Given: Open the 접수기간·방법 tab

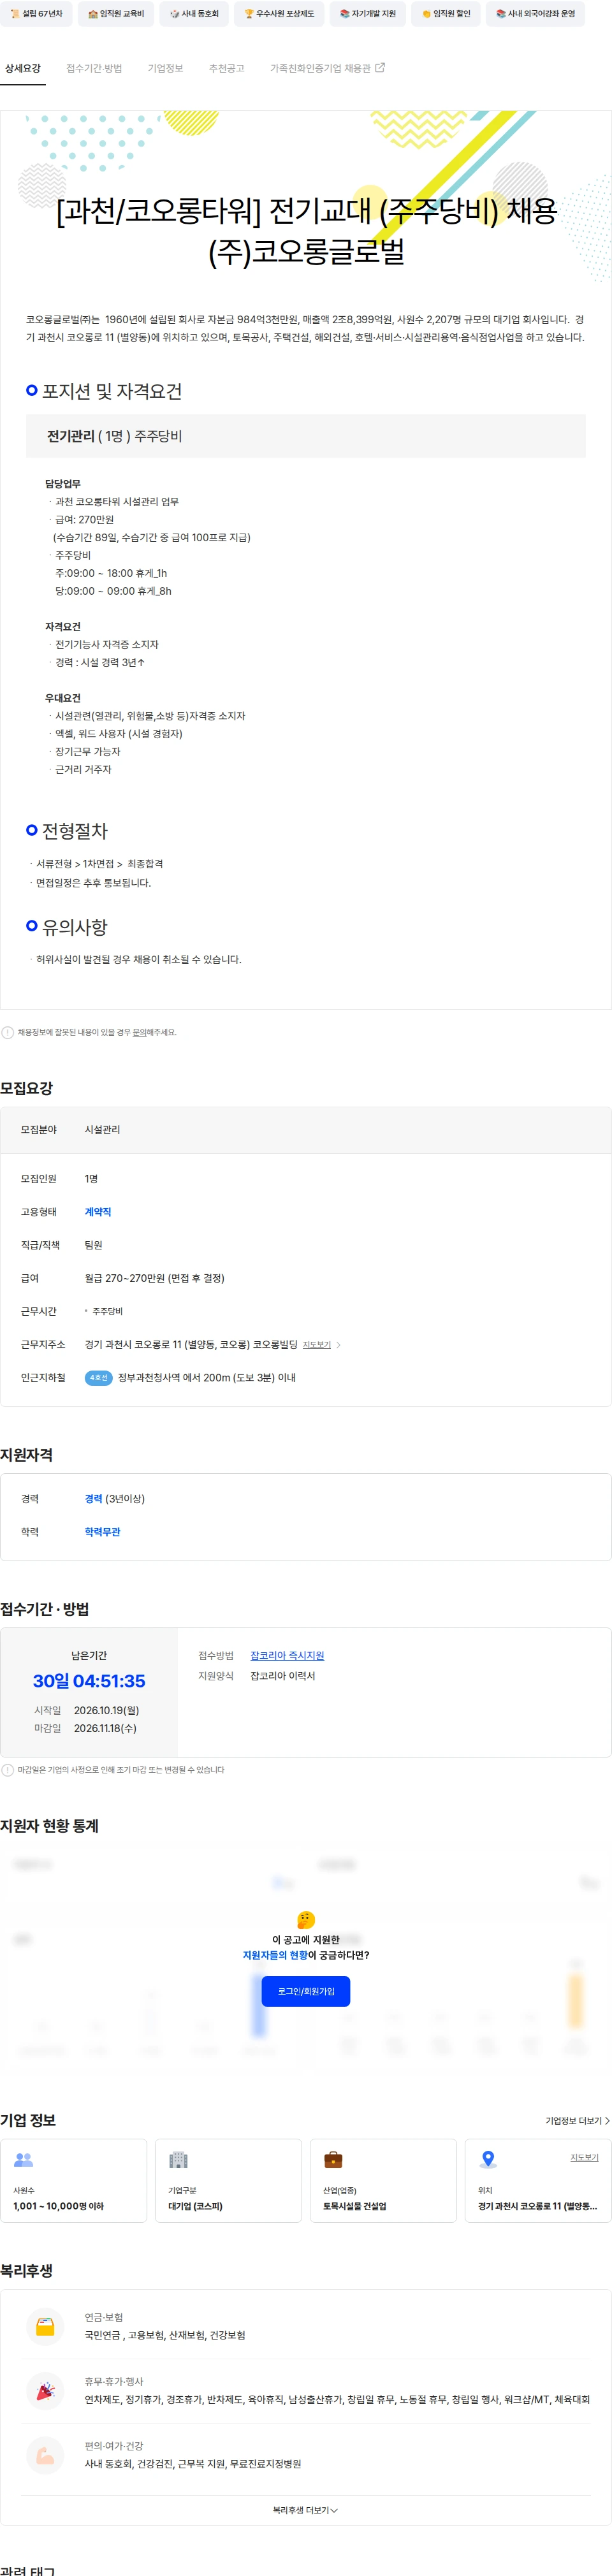Looking at the screenshot, I should (x=94, y=68).
